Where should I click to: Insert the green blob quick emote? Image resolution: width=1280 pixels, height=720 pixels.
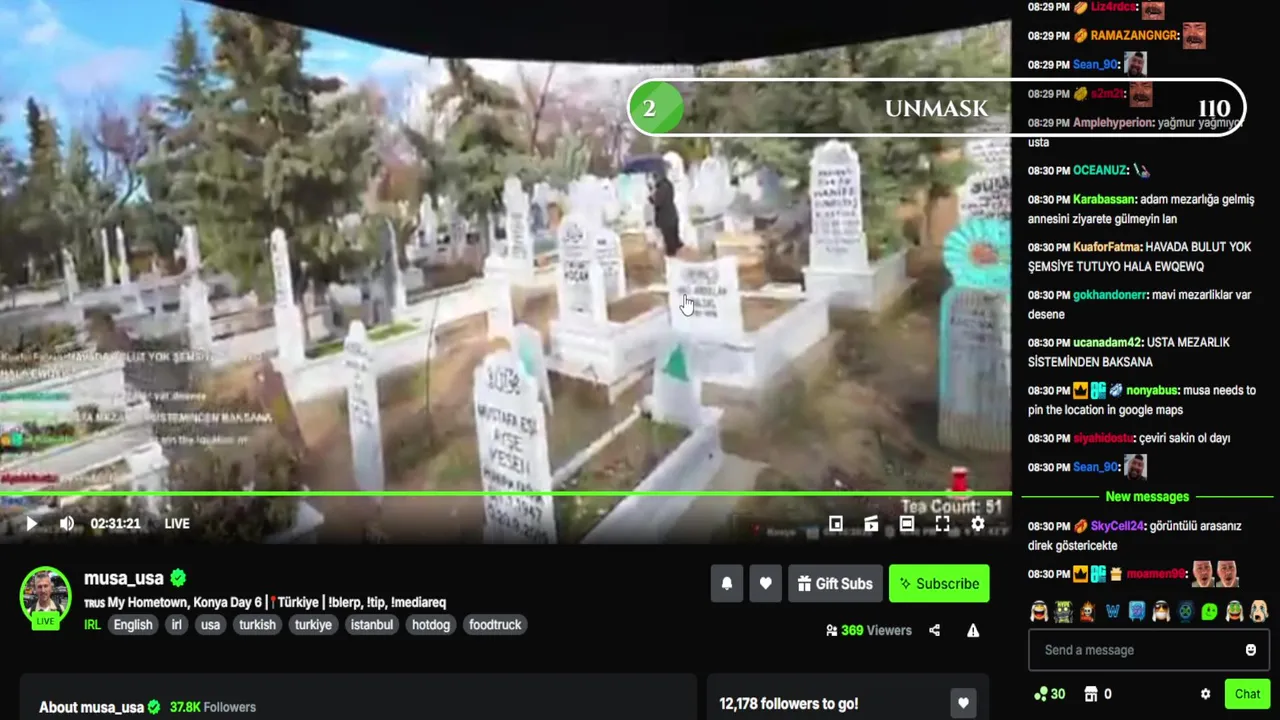click(1210, 611)
